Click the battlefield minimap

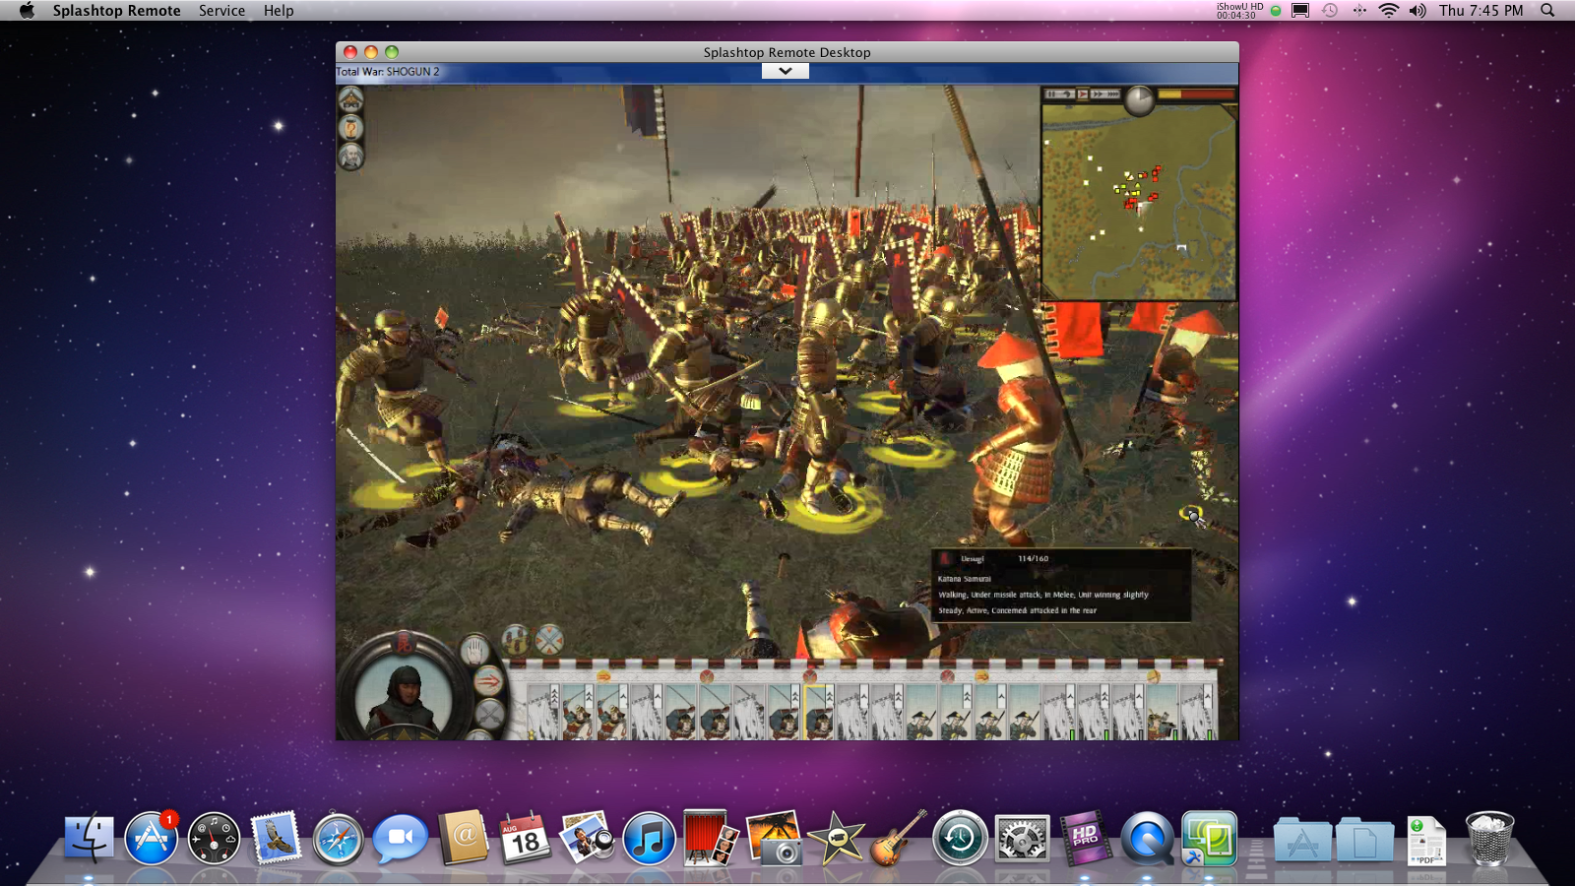1139,202
